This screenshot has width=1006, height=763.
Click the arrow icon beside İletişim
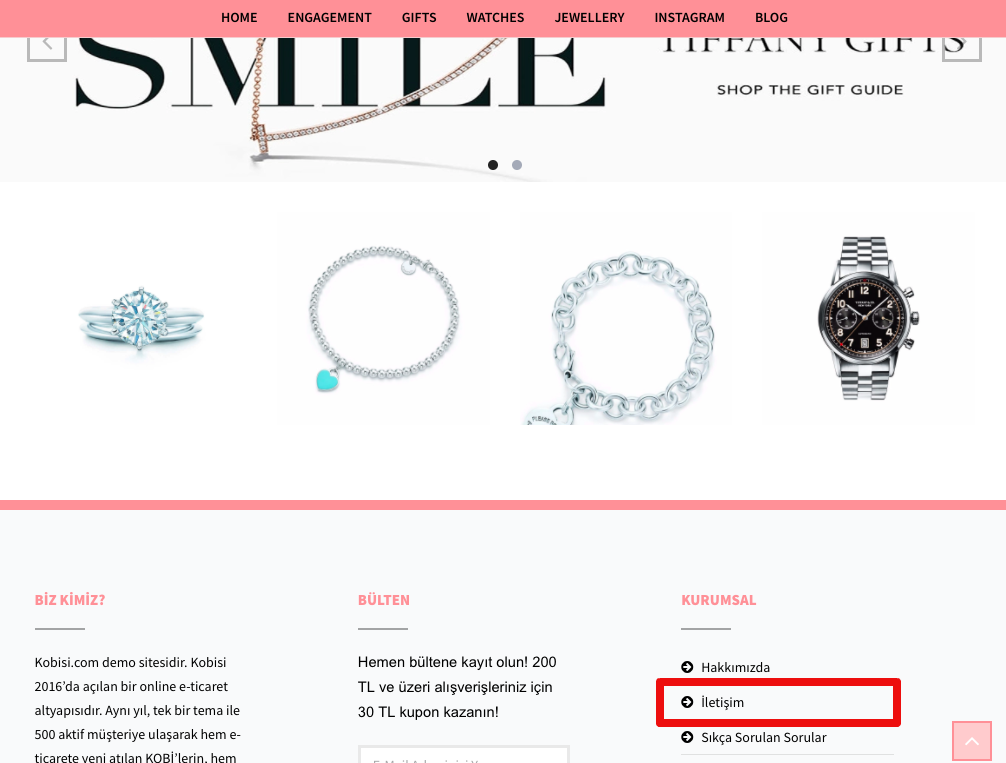click(687, 702)
